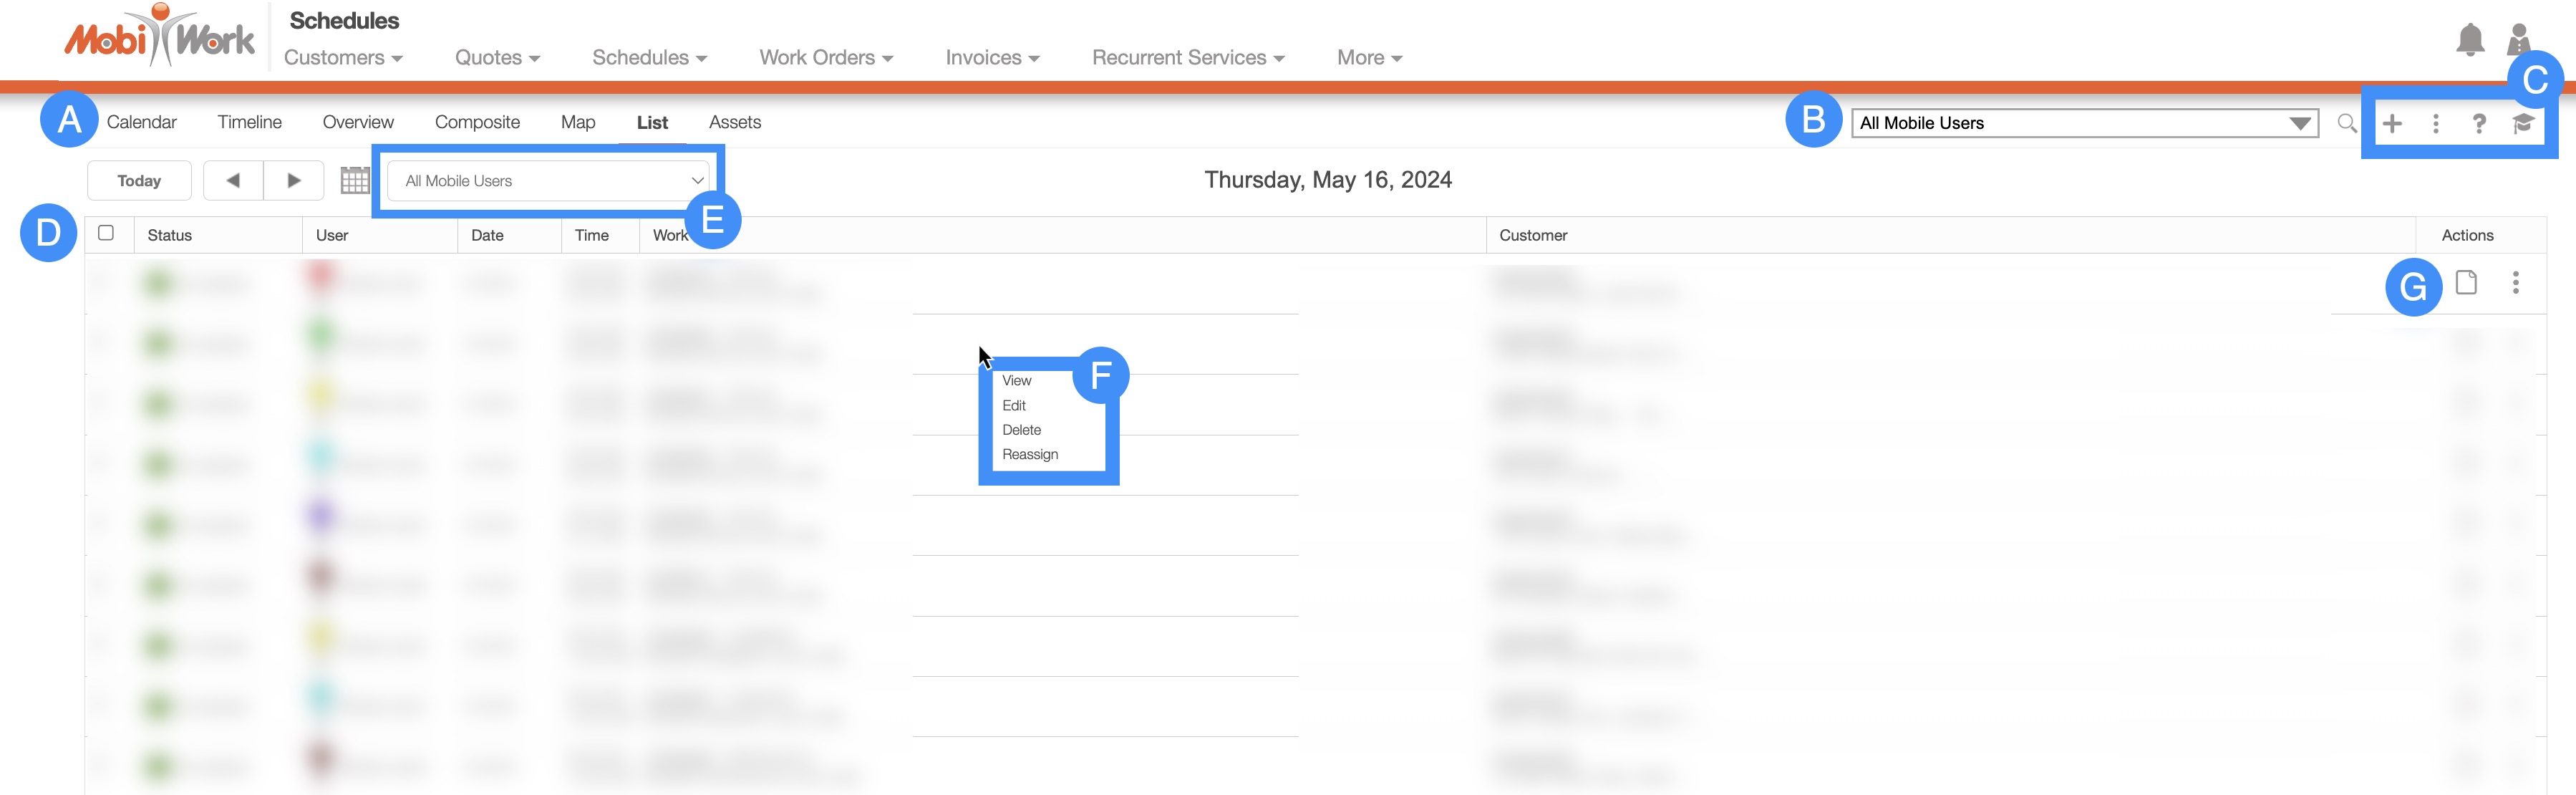Switch to the Timeline tab
This screenshot has height=795, width=2576.
click(249, 122)
